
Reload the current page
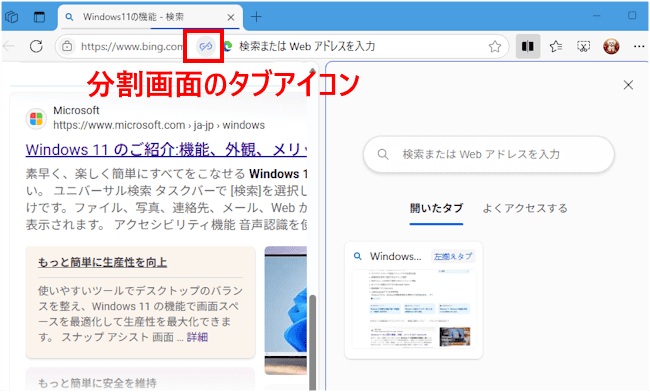[x=36, y=46]
